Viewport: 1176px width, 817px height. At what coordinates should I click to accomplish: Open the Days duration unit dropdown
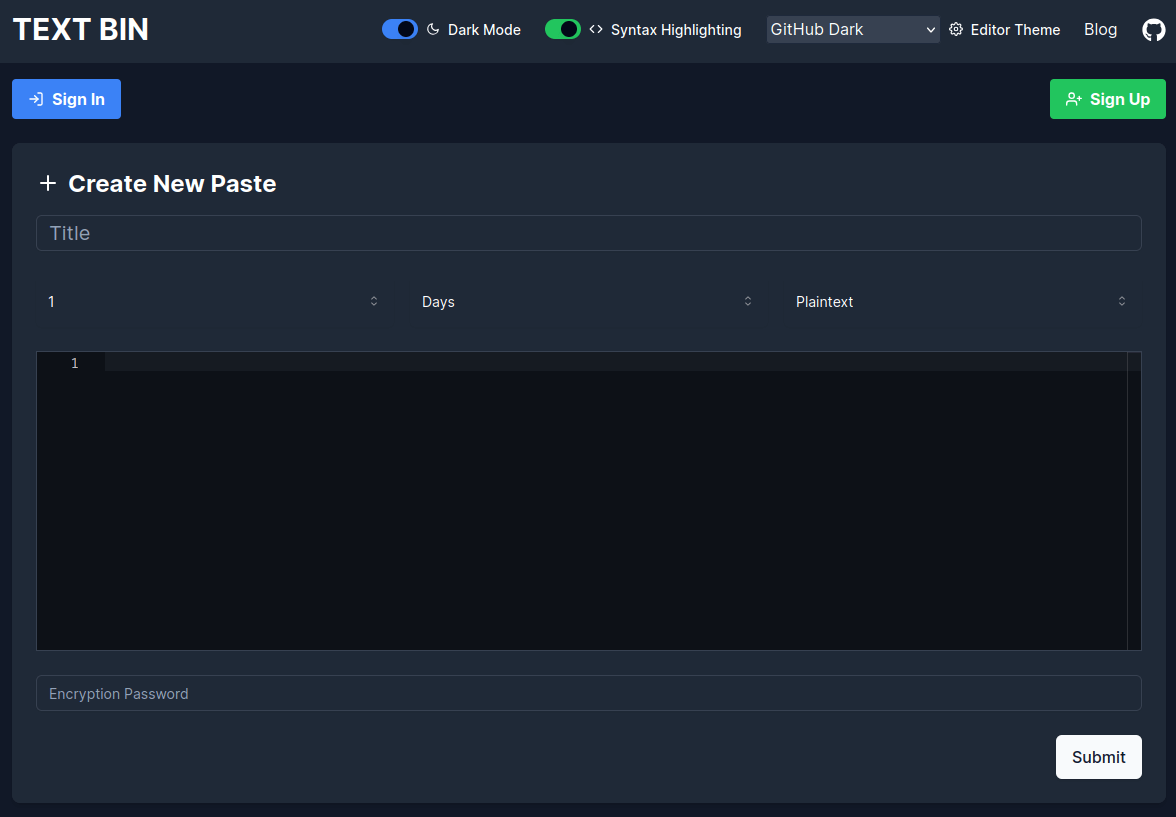(x=588, y=302)
